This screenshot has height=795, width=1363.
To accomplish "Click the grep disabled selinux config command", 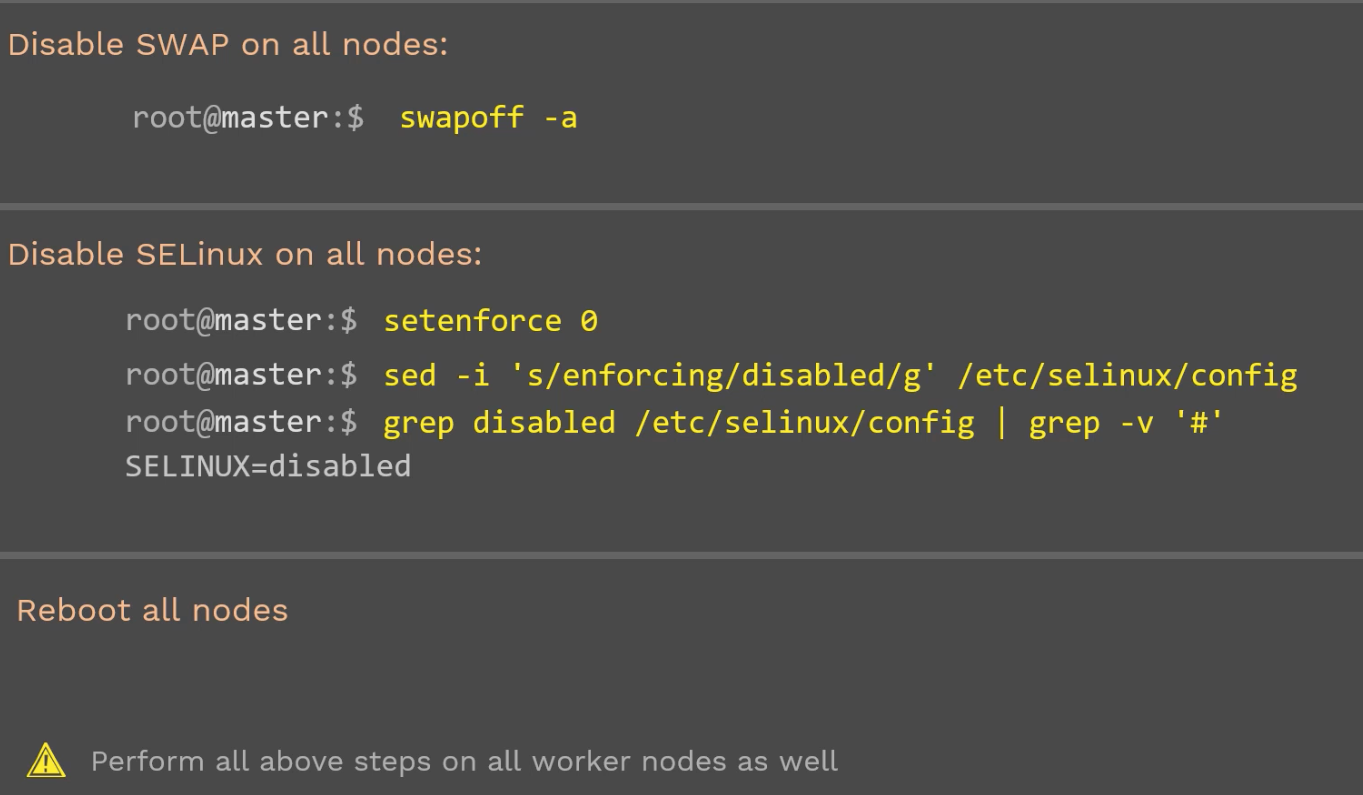I will (x=803, y=423).
